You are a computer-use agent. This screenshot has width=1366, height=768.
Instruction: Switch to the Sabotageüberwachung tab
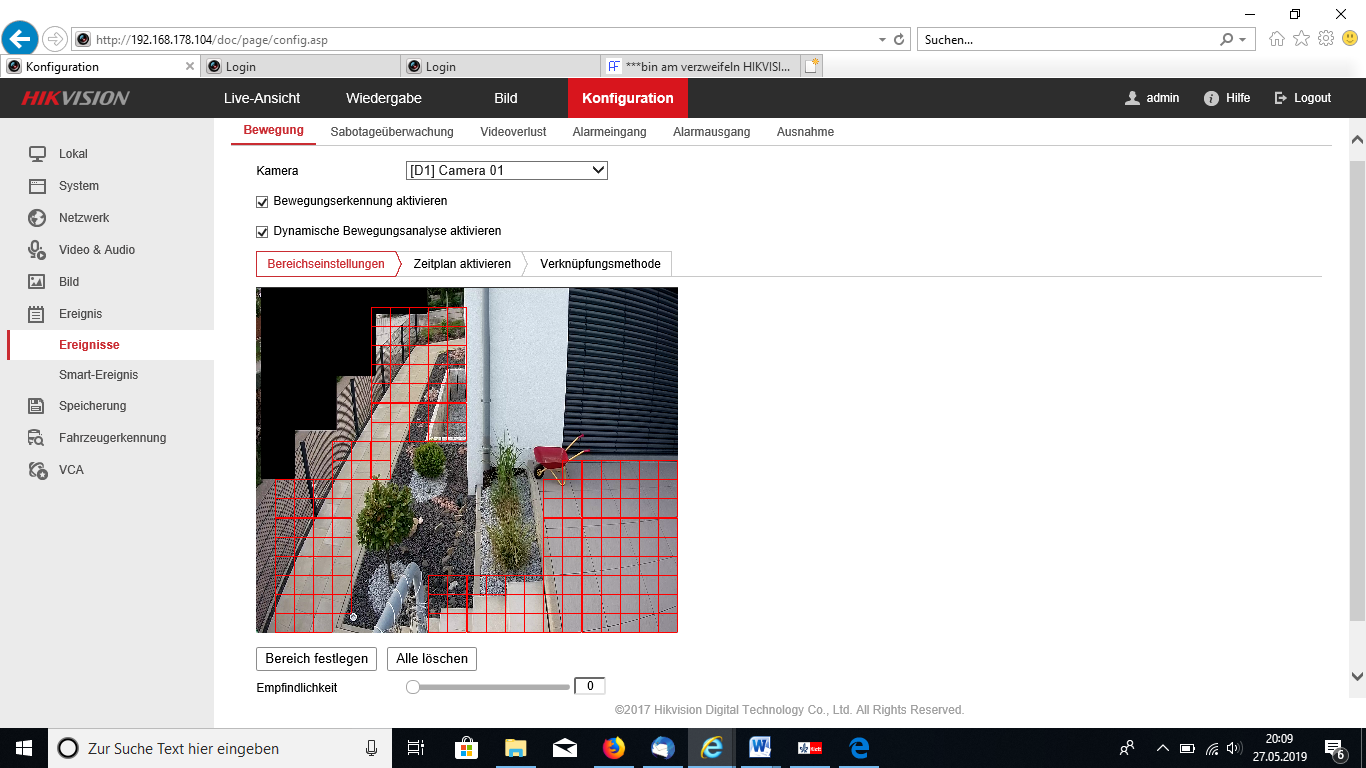click(x=392, y=132)
